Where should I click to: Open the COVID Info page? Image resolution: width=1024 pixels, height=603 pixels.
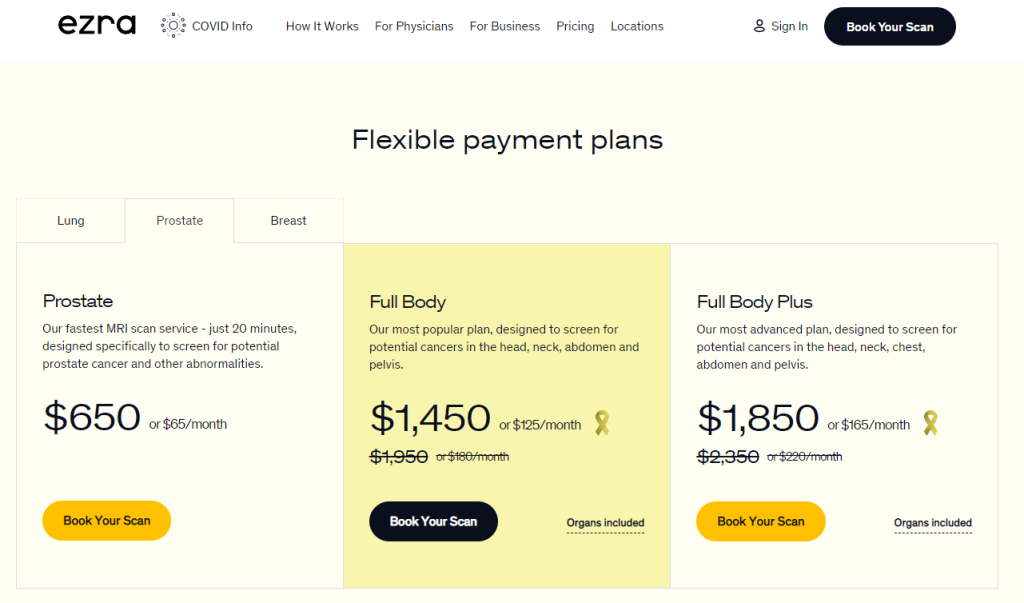222,26
